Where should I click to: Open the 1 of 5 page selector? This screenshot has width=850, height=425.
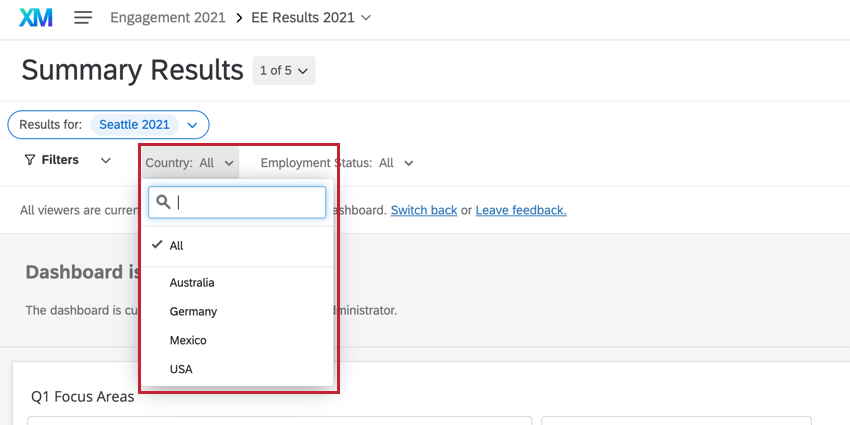pyautogui.click(x=284, y=70)
